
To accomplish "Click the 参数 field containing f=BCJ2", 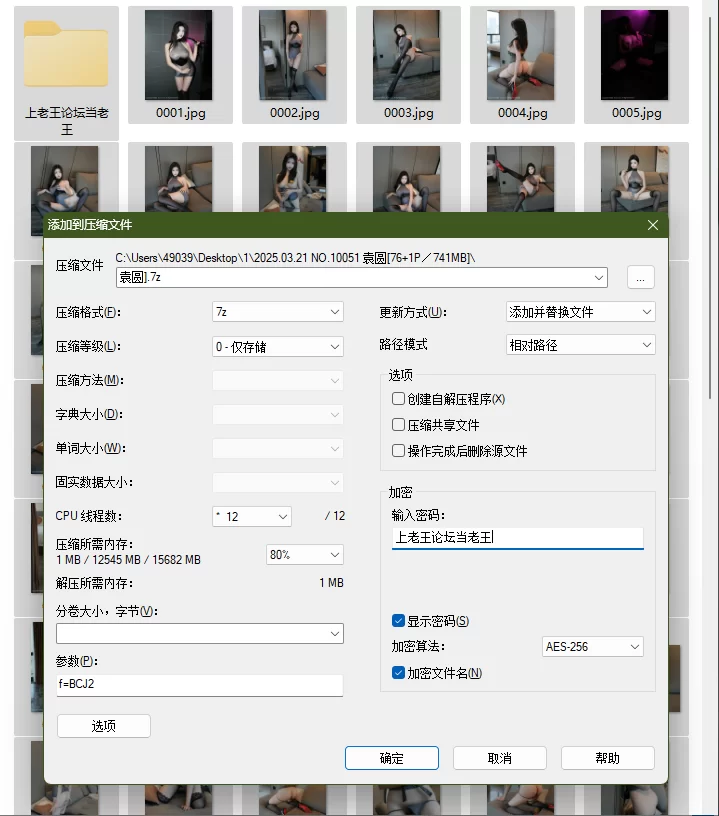I will (x=200, y=684).
